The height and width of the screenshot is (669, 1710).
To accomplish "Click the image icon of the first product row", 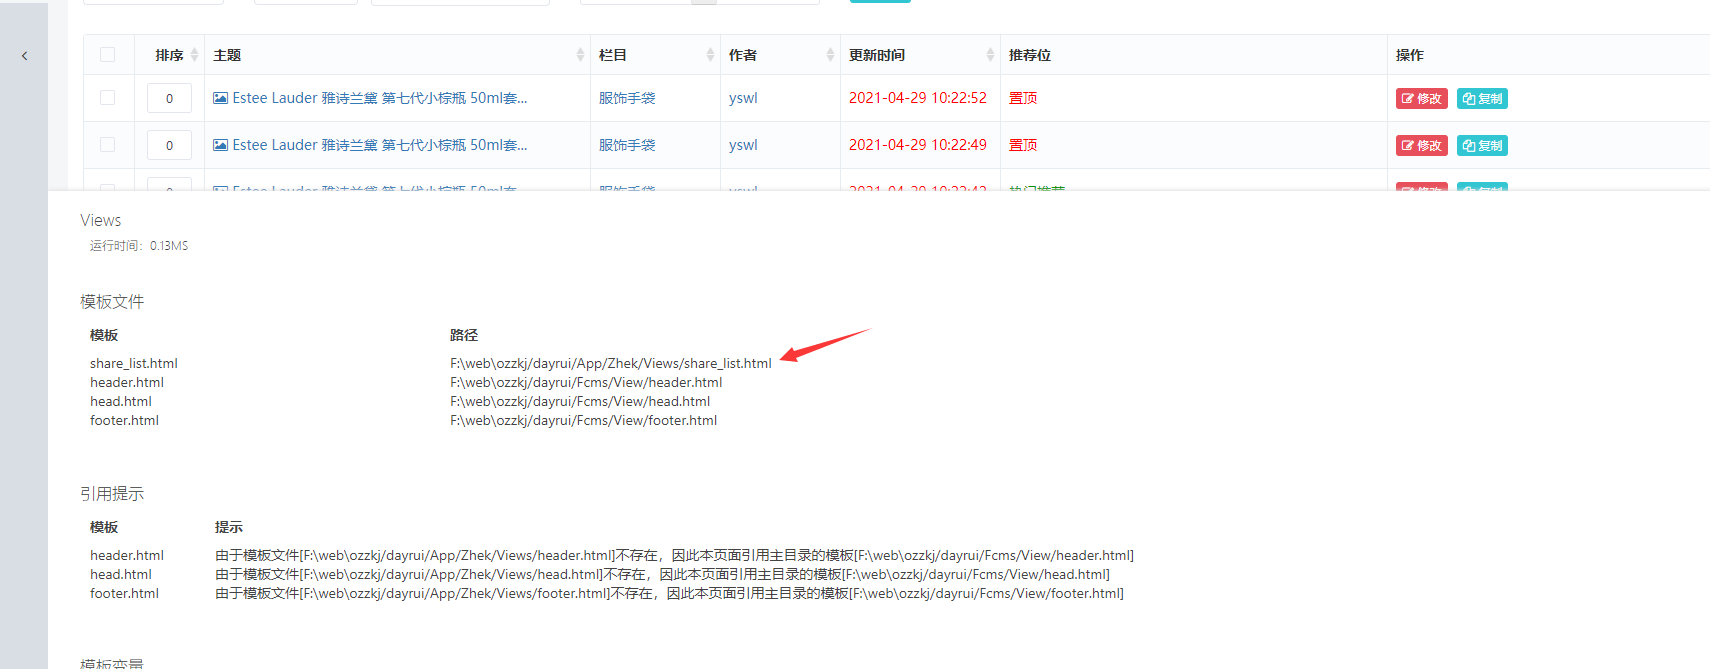I will point(220,98).
